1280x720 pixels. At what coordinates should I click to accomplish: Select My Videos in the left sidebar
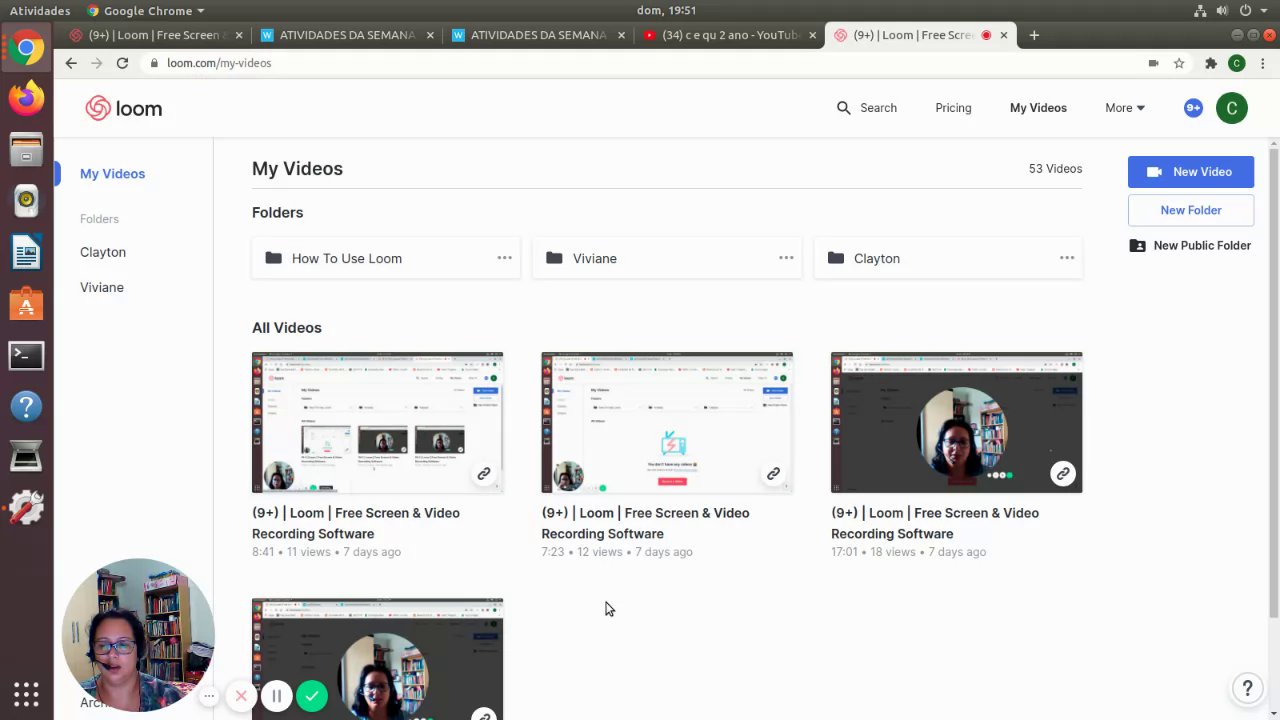pos(112,174)
